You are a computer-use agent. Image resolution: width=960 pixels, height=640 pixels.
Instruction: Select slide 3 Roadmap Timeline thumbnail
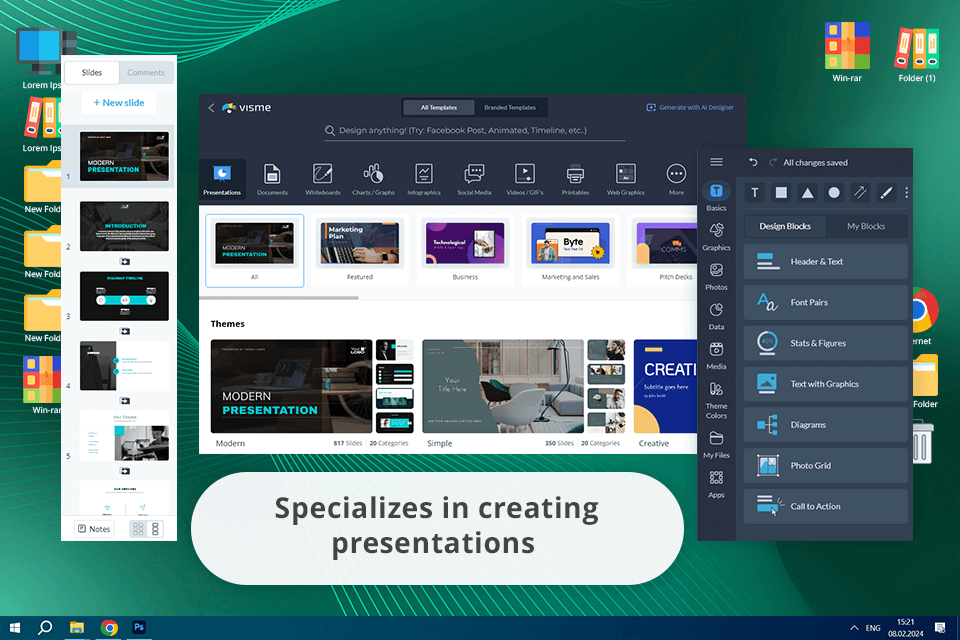click(124, 296)
